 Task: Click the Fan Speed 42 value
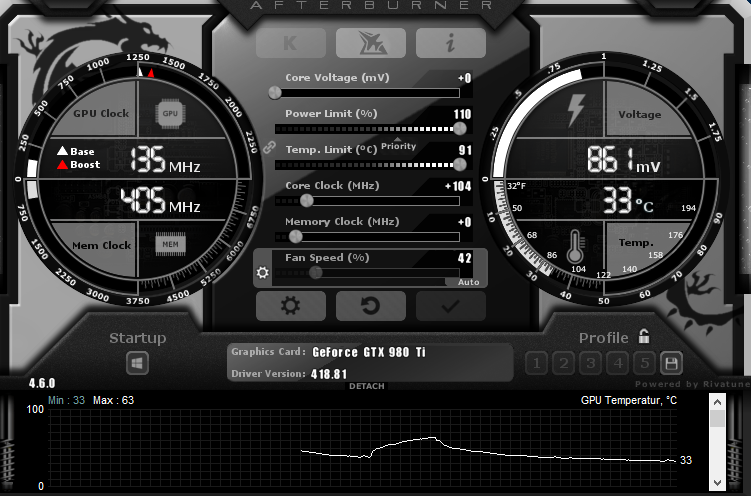(x=465, y=259)
